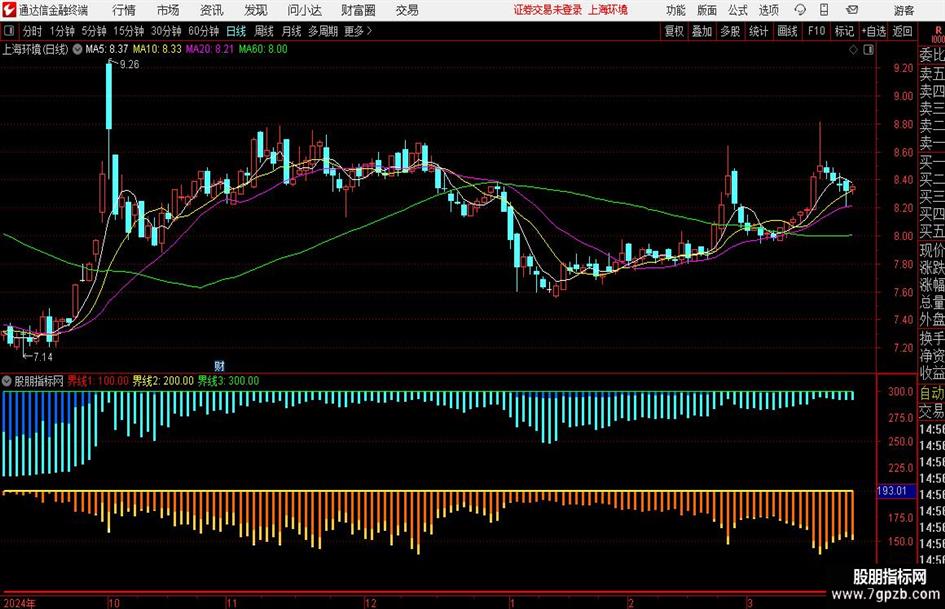Screen dimensions: 945x609
Task: Click the 自动 label in right panel
Action: tap(932, 393)
